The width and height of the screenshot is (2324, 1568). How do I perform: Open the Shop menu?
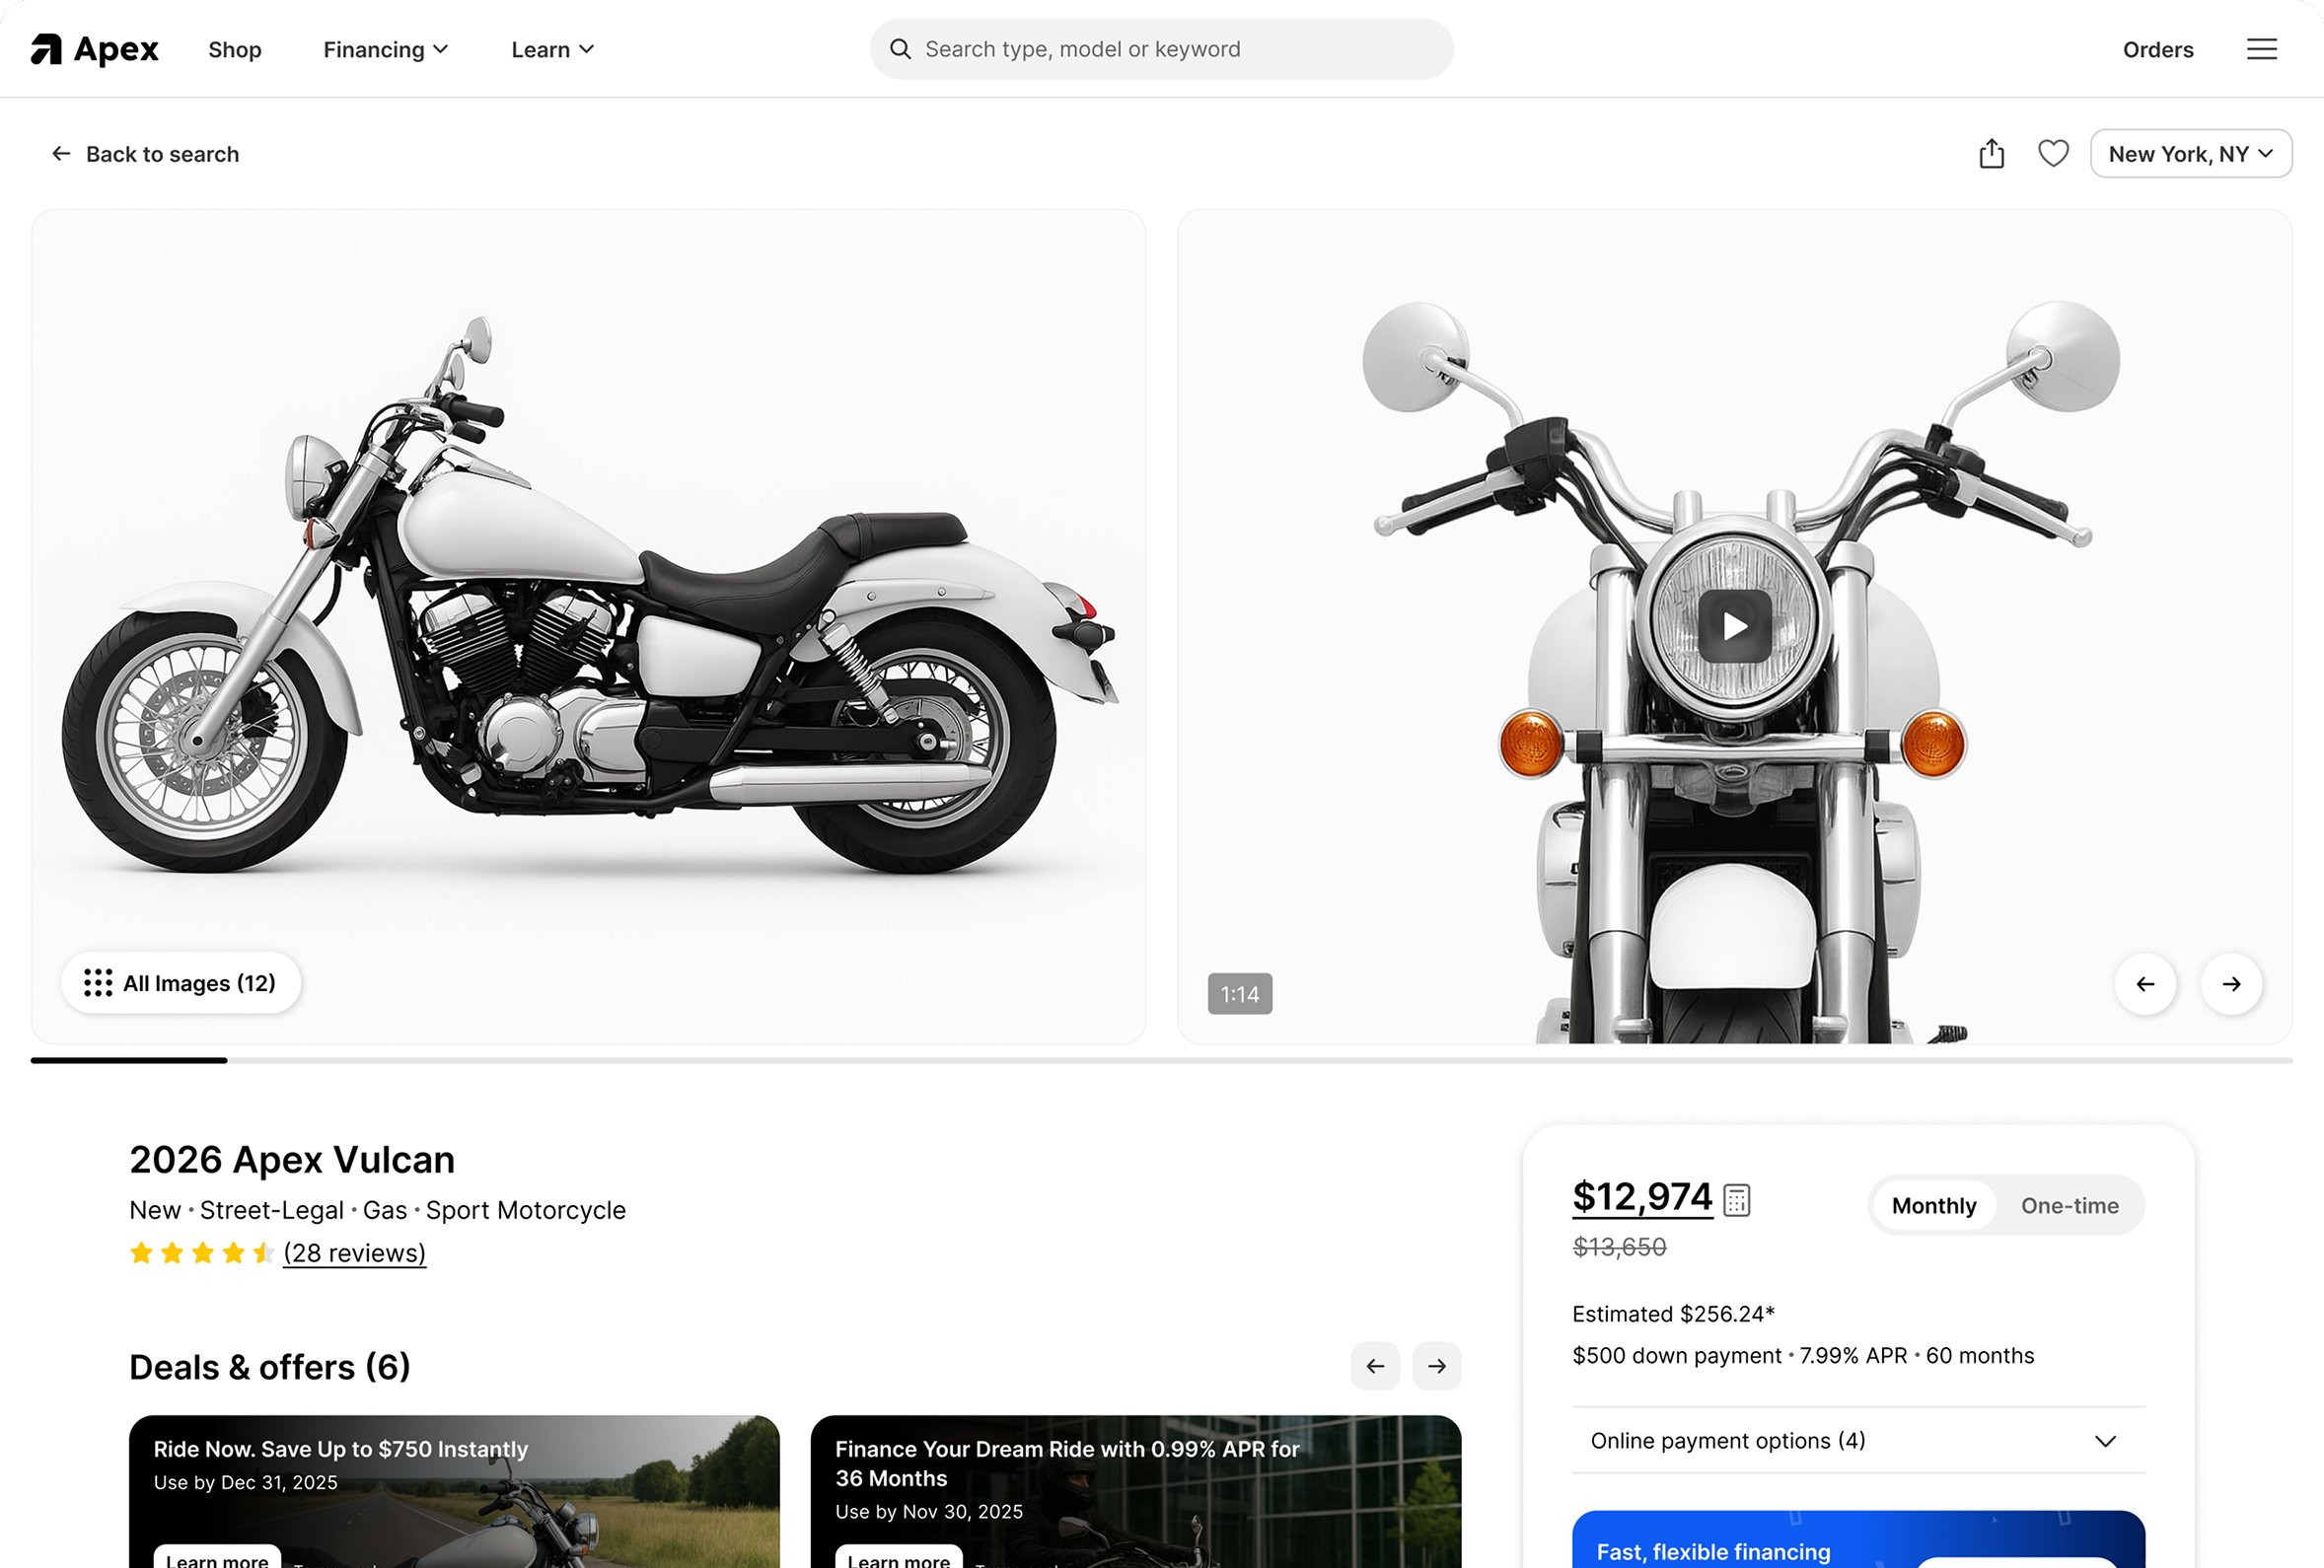coord(234,49)
